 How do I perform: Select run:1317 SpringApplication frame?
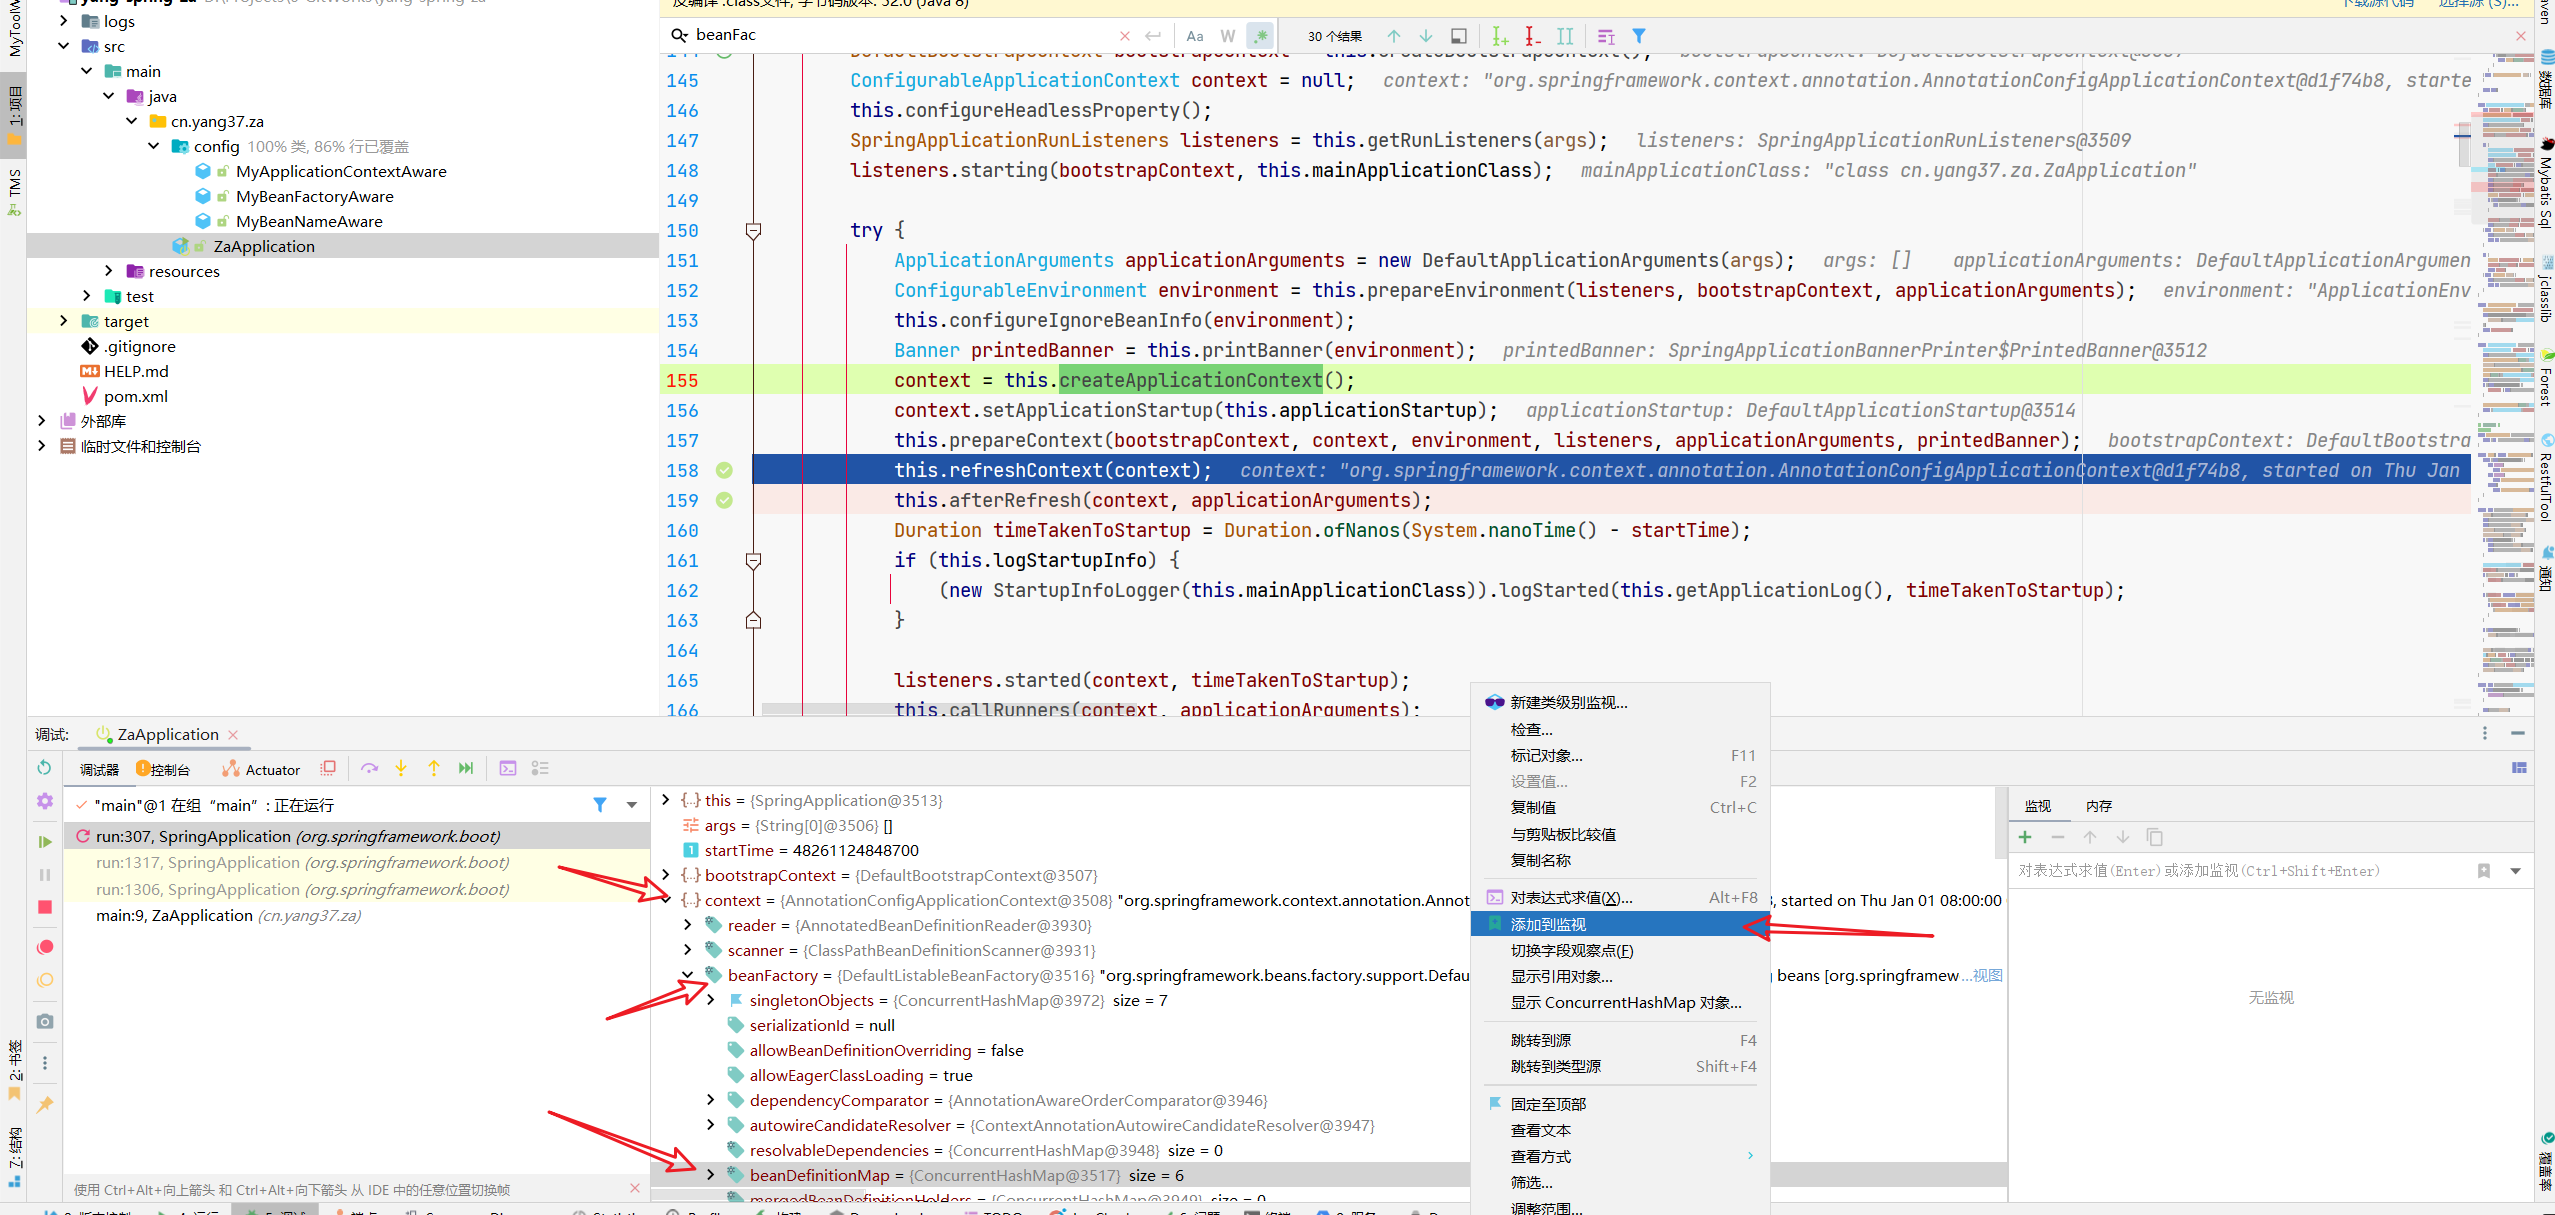tap(357, 862)
